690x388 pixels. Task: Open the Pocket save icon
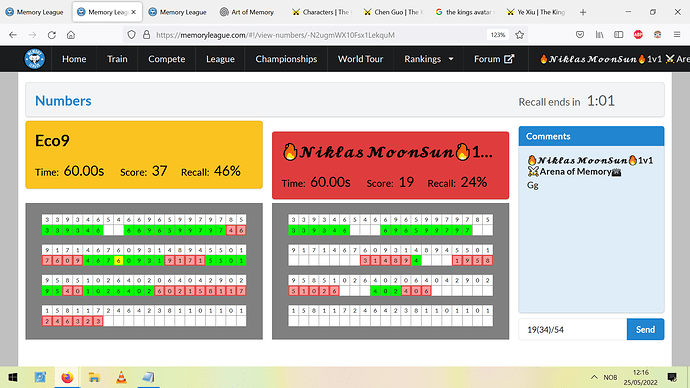coord(580,35)
